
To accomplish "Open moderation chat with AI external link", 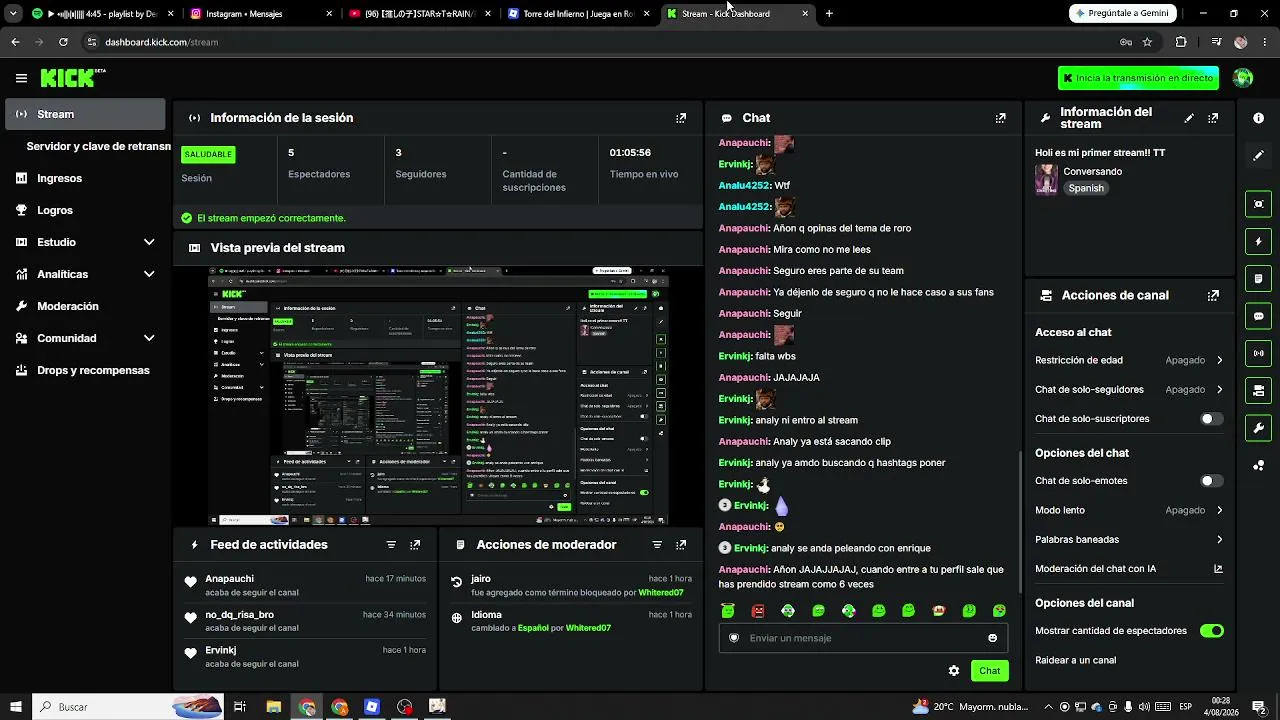I will point(1218,569).
